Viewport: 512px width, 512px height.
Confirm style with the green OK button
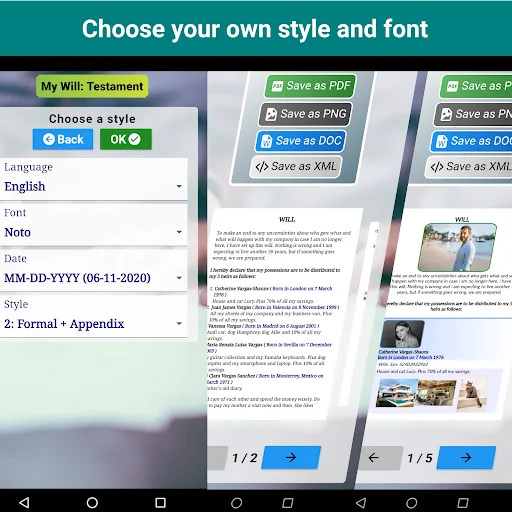126,139
